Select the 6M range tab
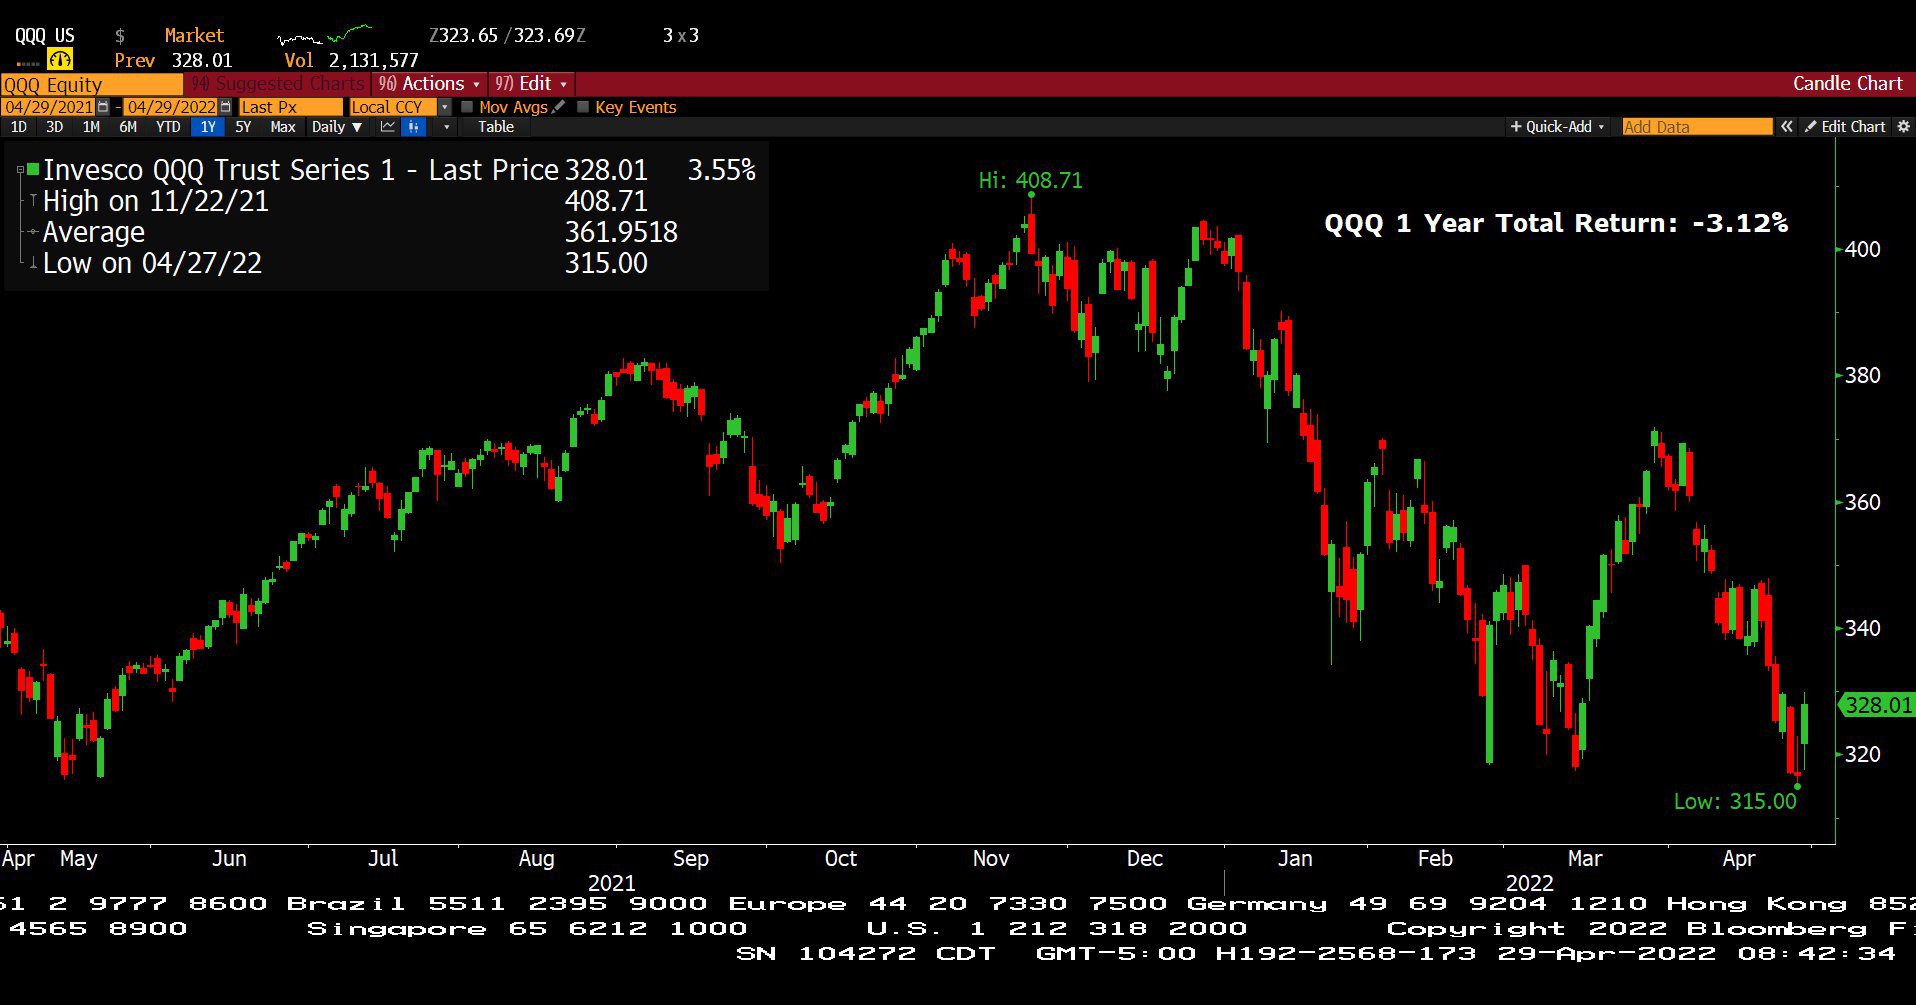Viewport: 1916px width, 1005px height. [128, 127]
